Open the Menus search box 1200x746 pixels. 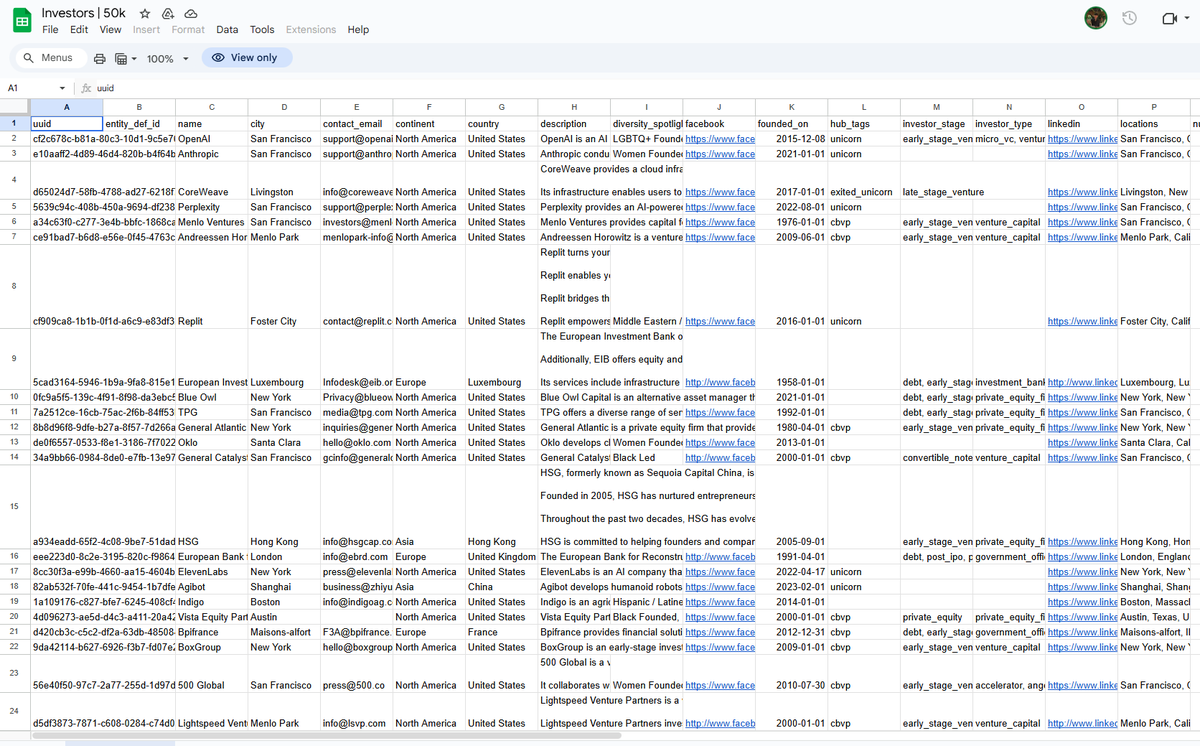pos(48,58)
